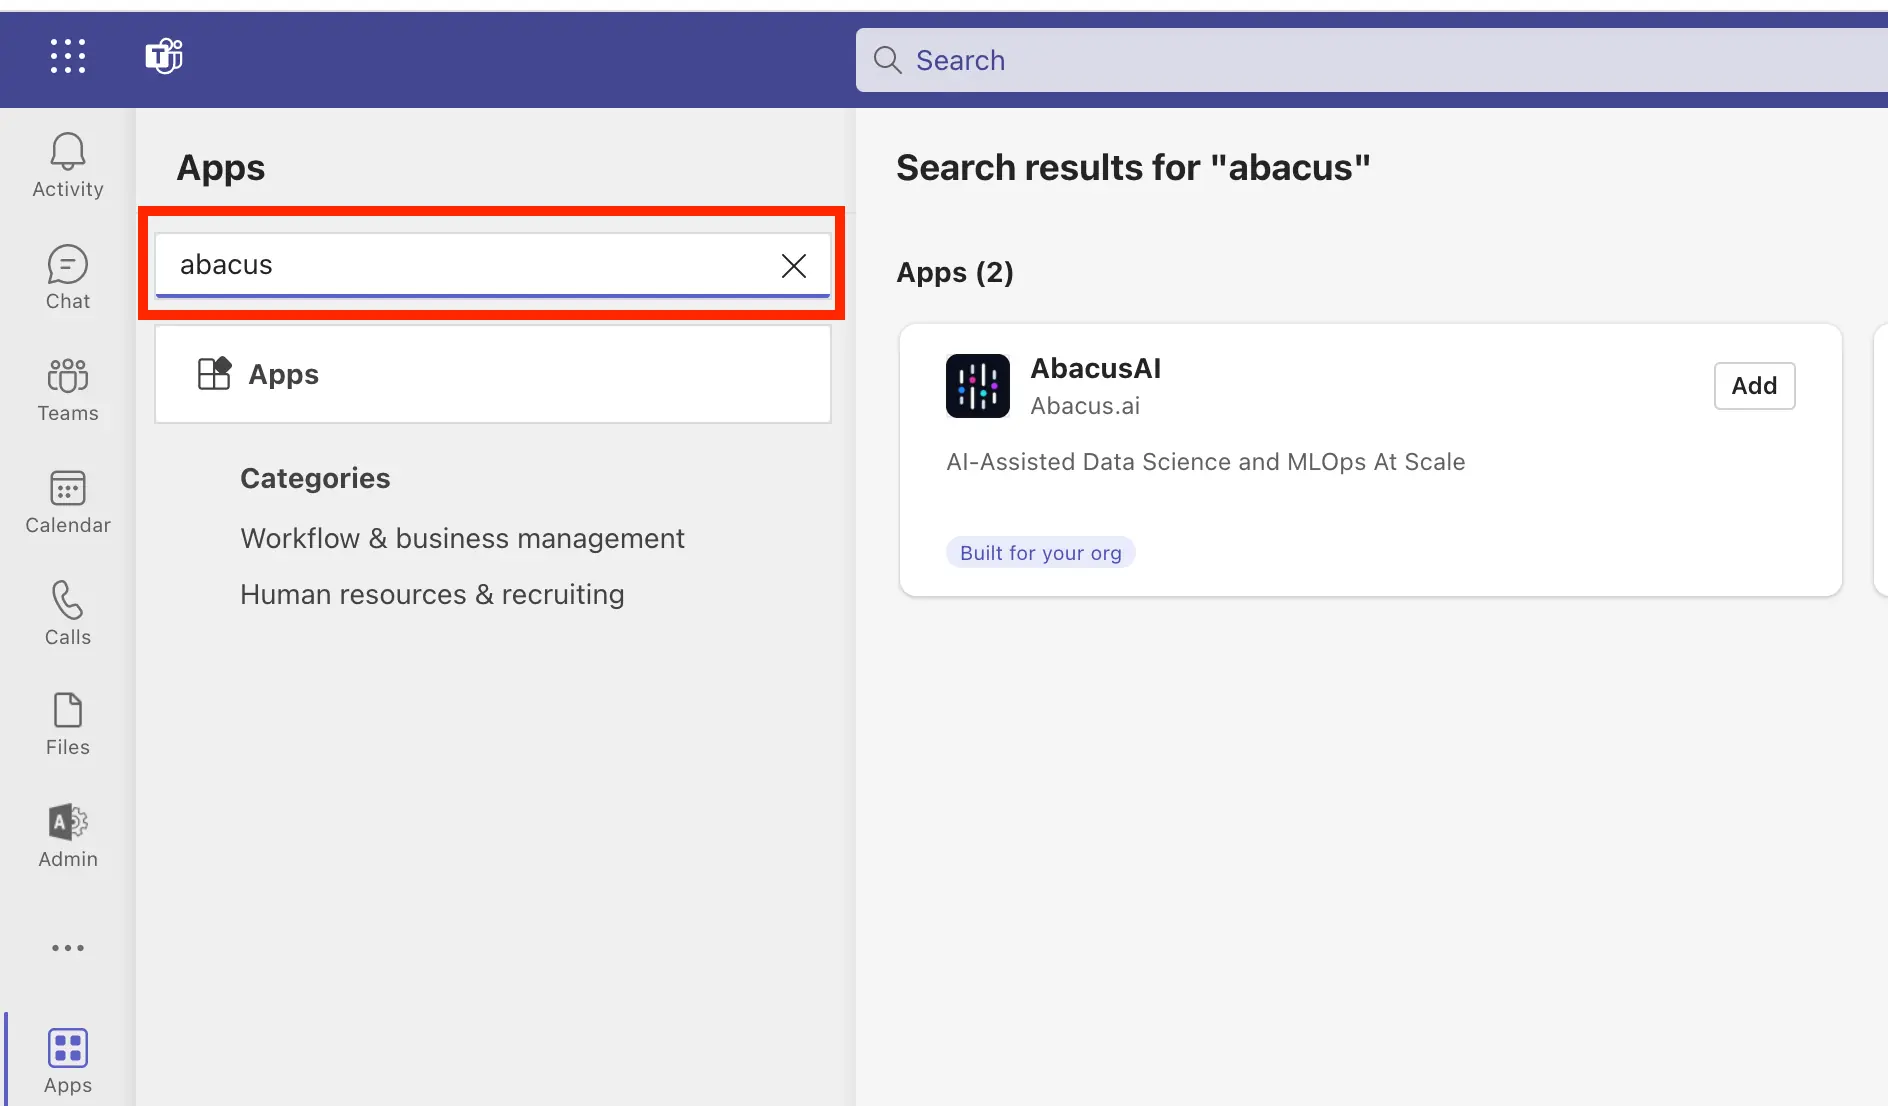Click inside the top Search bar
Viewport: 1888px width, 1106px height.
coord(1200,60)
